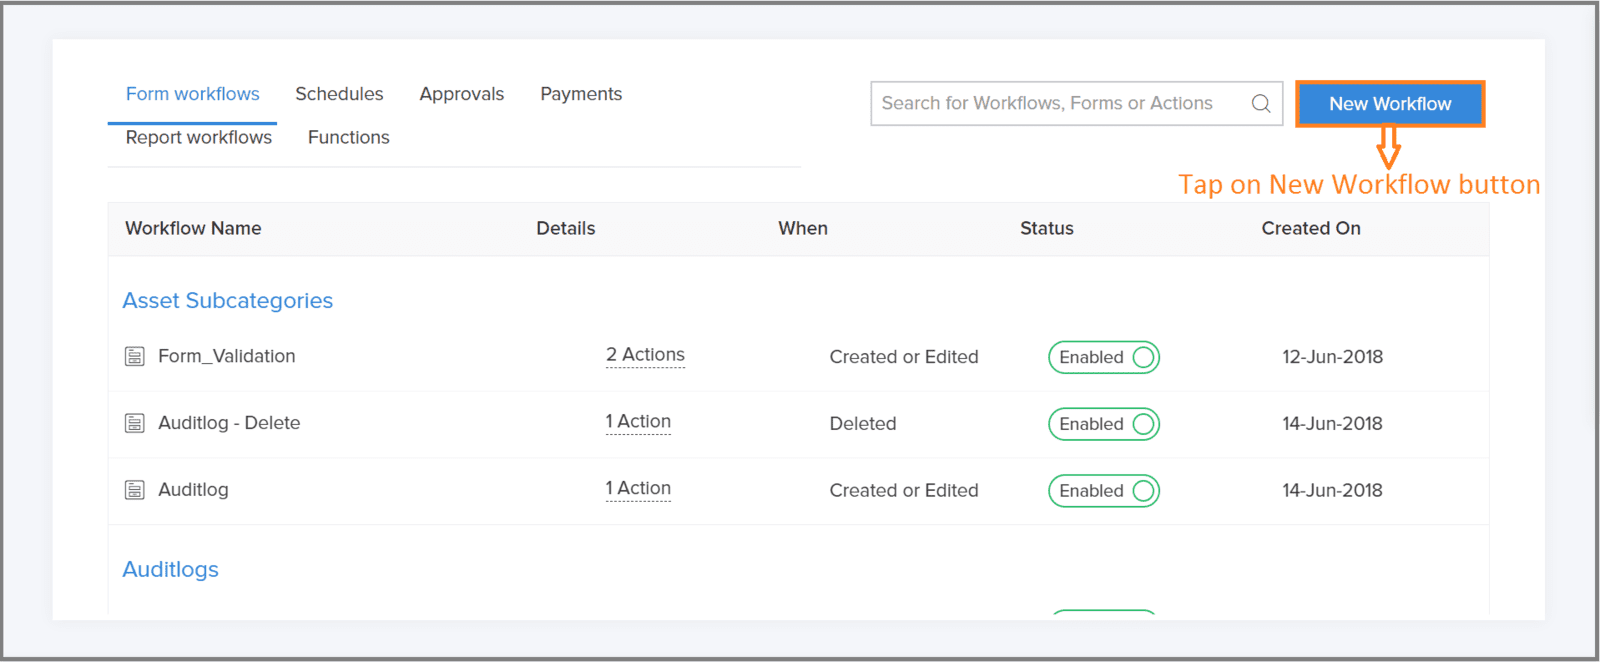Select the 'Auditlog' workflow name in the Created or Edited row
The image size is (1600, 662).
(x=193, y=490)
